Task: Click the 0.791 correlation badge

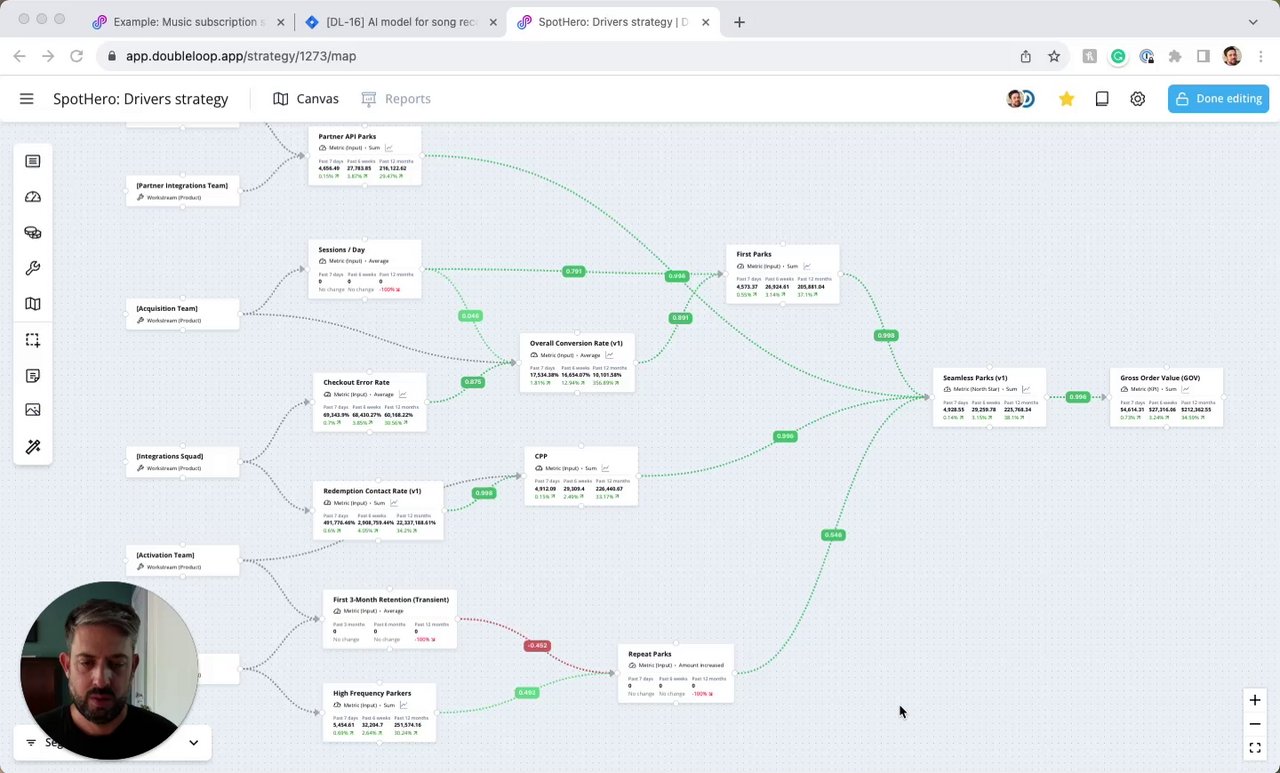Action: 573,271
